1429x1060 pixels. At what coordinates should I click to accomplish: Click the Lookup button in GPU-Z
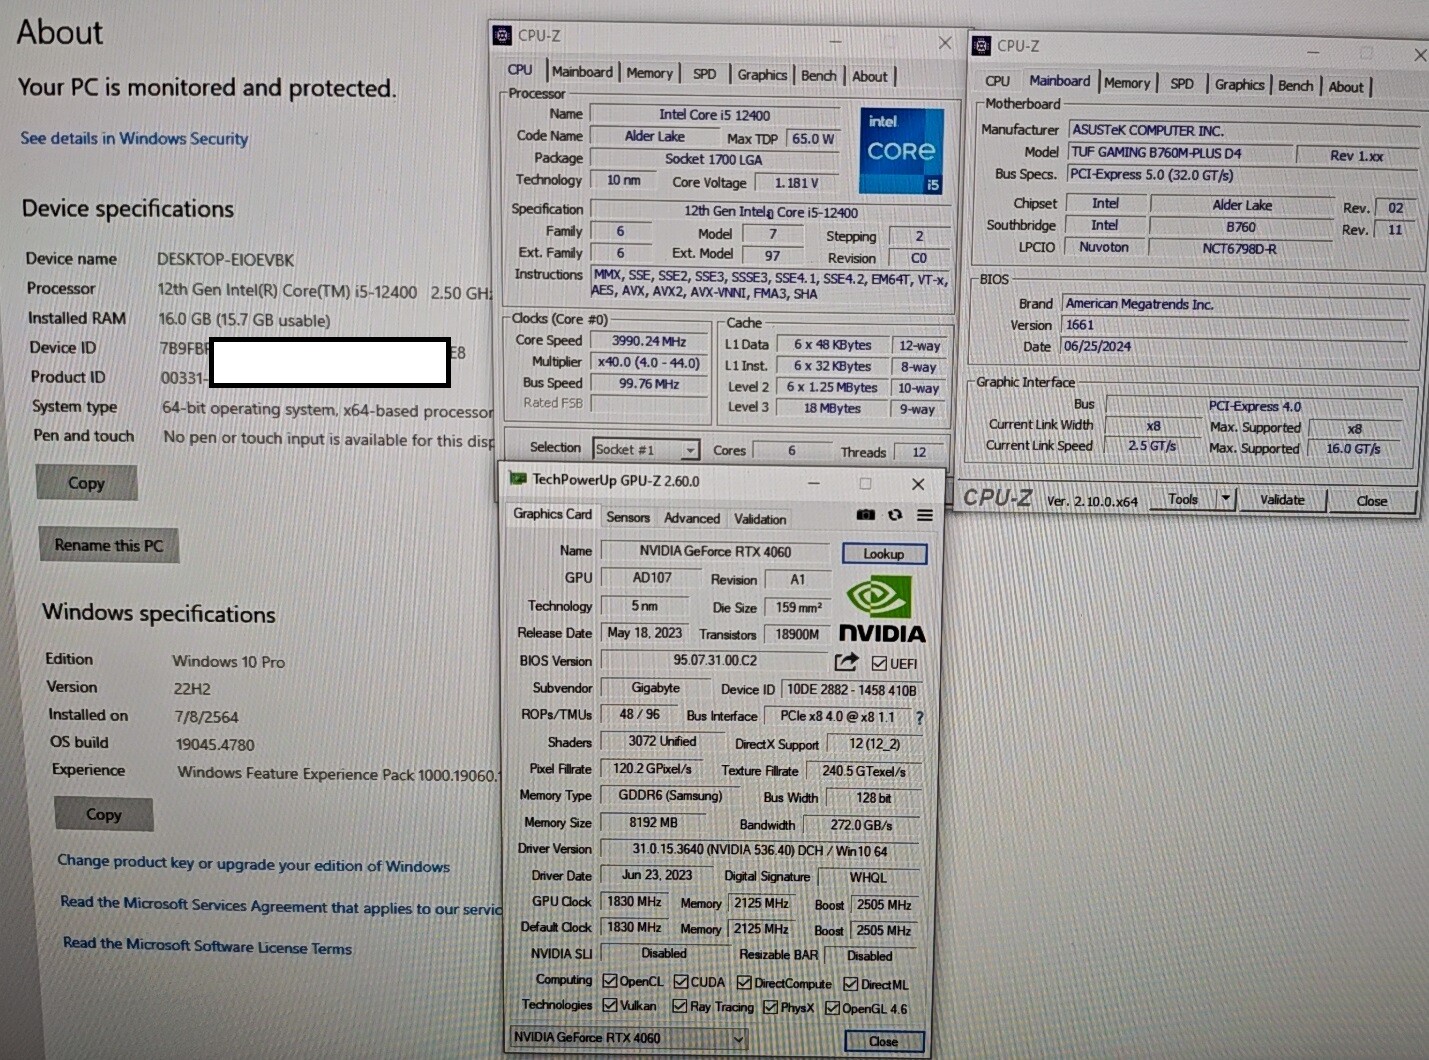point(884,554)
